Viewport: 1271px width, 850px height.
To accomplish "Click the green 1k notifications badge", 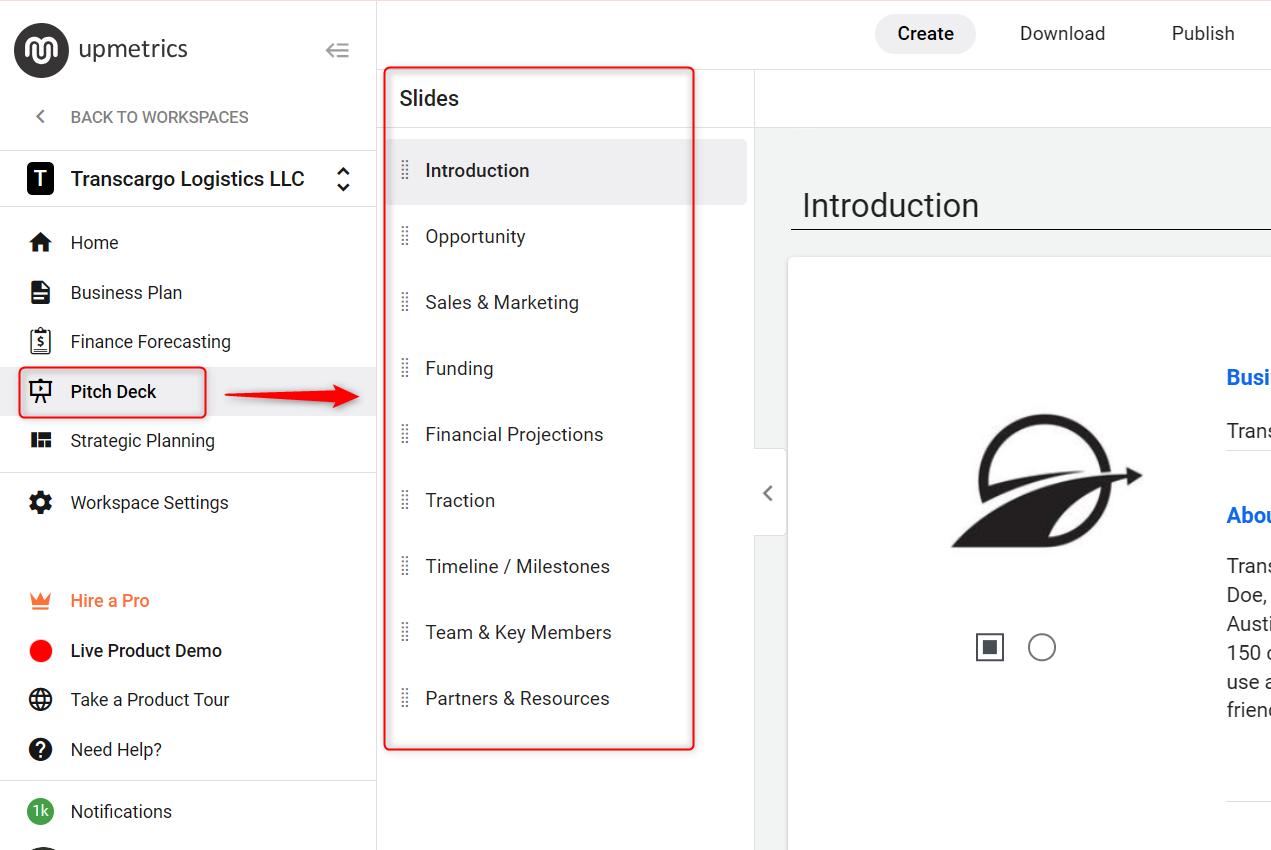I will pyautogui.click(x=40, y=811).
